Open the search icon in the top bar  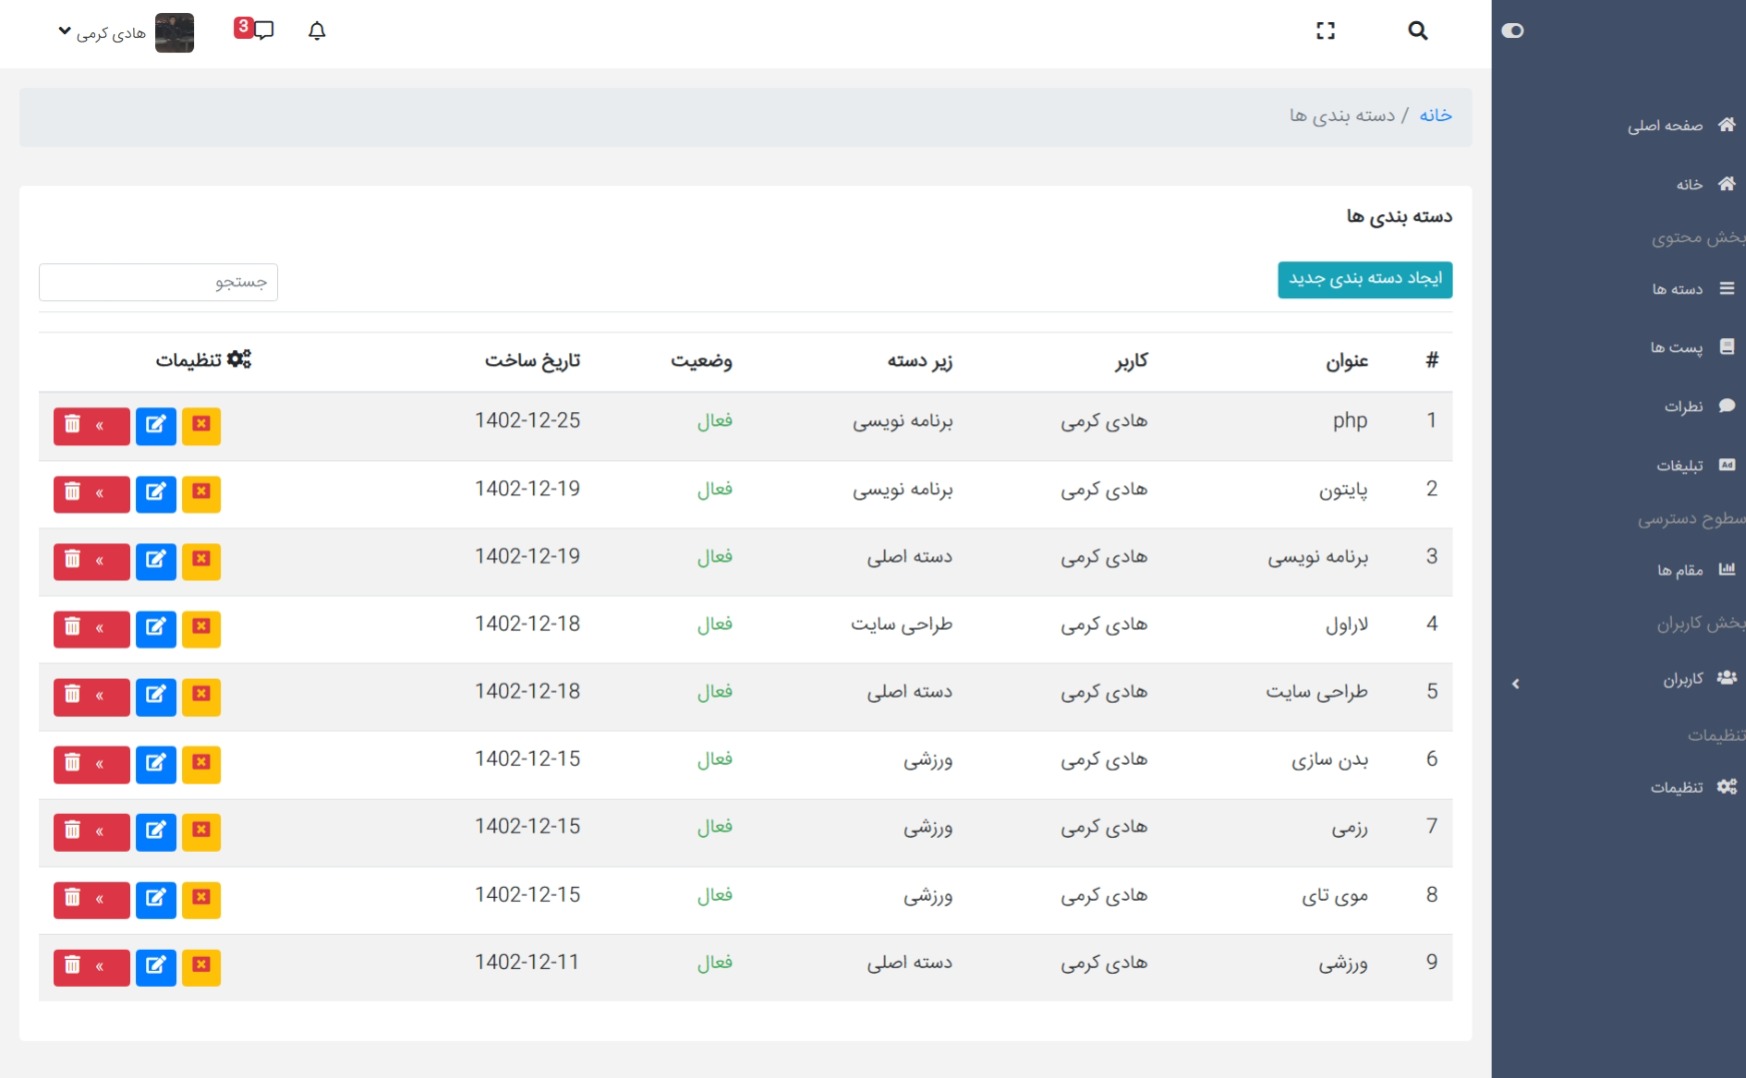click(x=1417, y=31)
